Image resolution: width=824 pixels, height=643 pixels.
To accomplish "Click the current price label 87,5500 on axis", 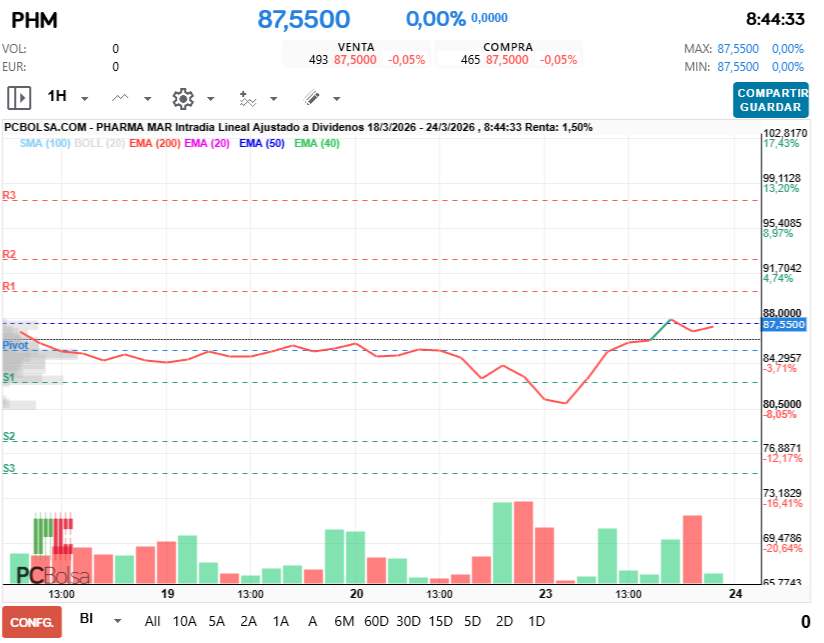I will pyautogui.click(x=783, y=325).
